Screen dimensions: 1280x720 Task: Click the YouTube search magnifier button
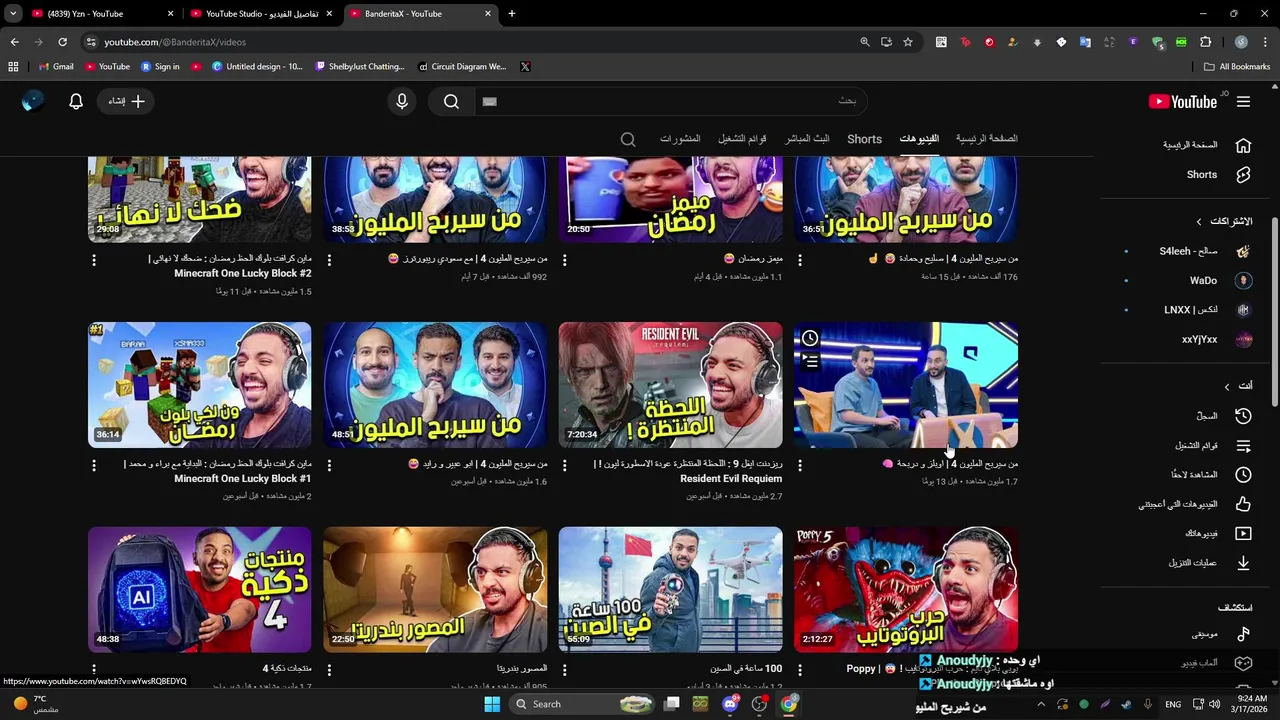click(451, 101)
